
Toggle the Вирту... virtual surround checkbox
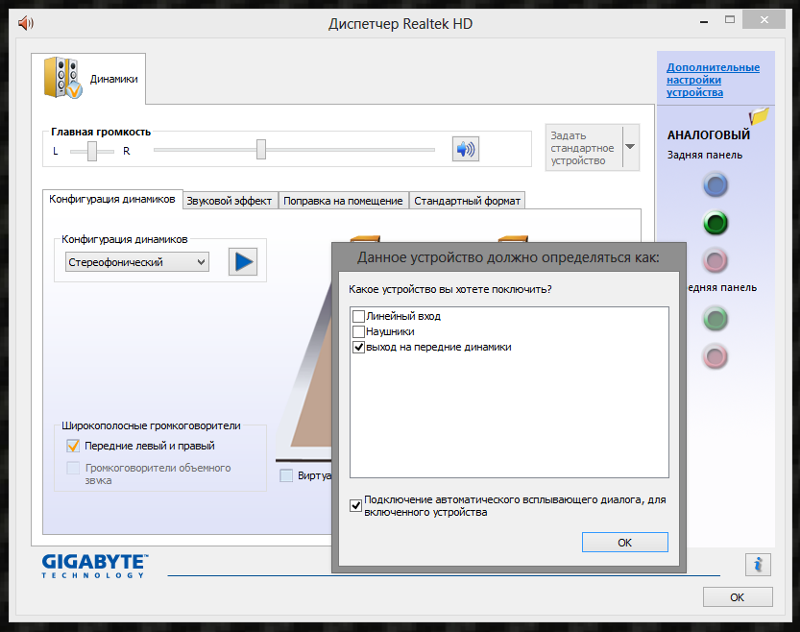coord(286,475)
